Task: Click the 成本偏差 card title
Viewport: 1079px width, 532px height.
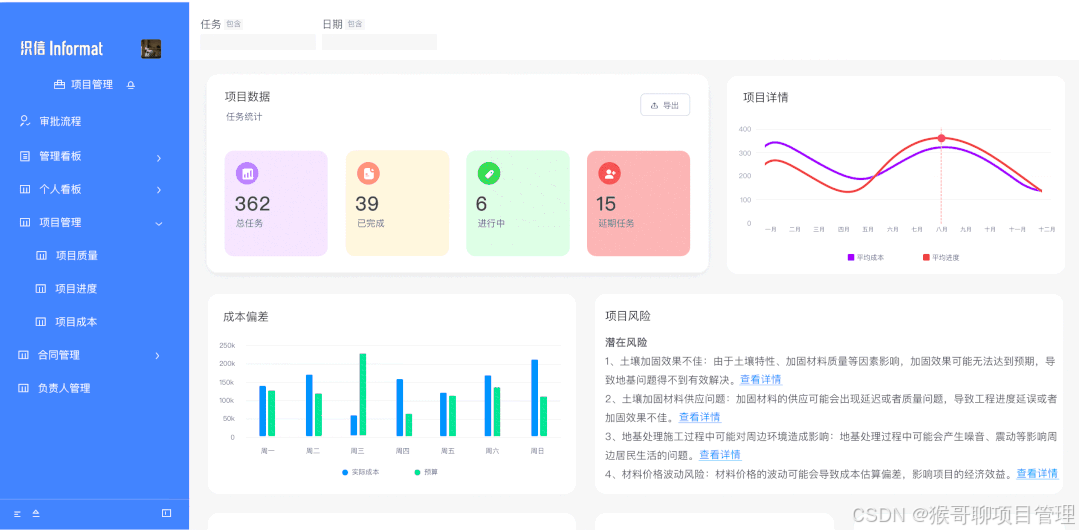Action: [x=246, y=317]
